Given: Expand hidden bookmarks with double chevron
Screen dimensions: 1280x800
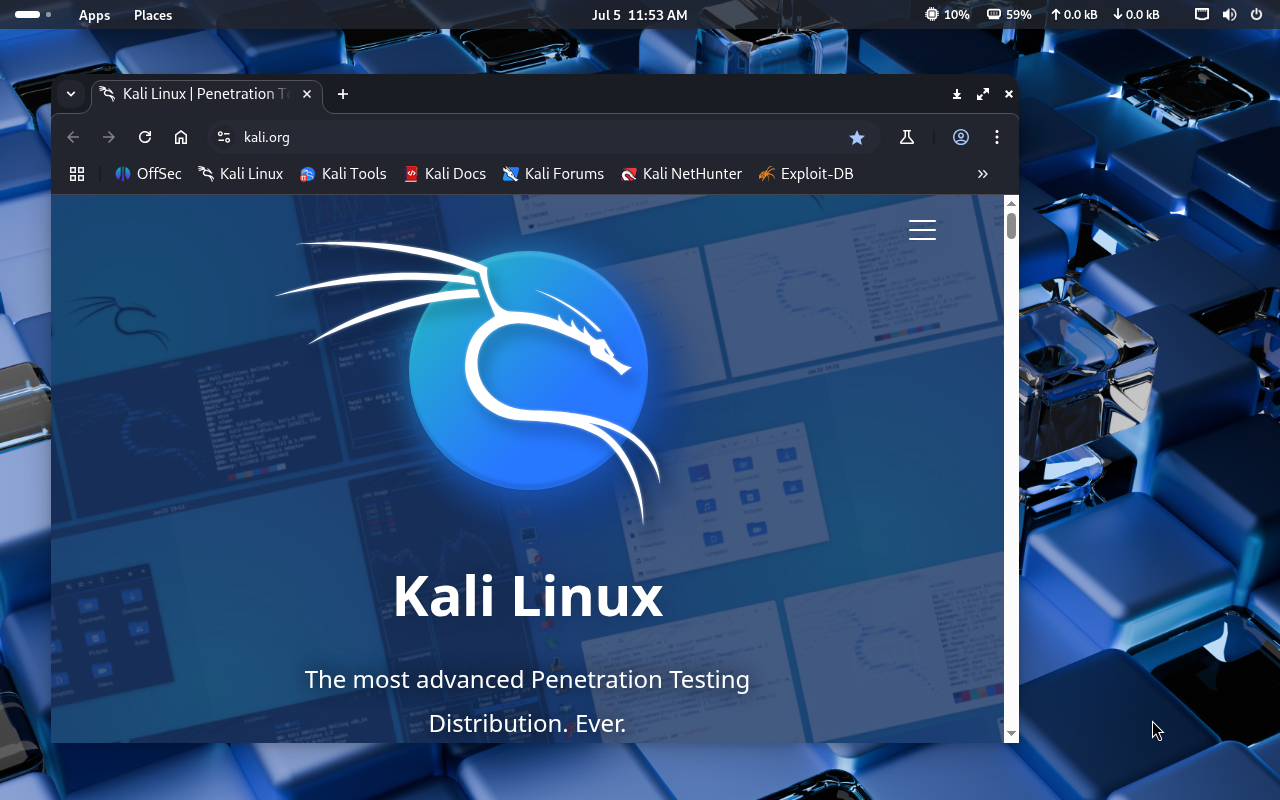Looking at the screenshot, I should (x=983, y=174).
